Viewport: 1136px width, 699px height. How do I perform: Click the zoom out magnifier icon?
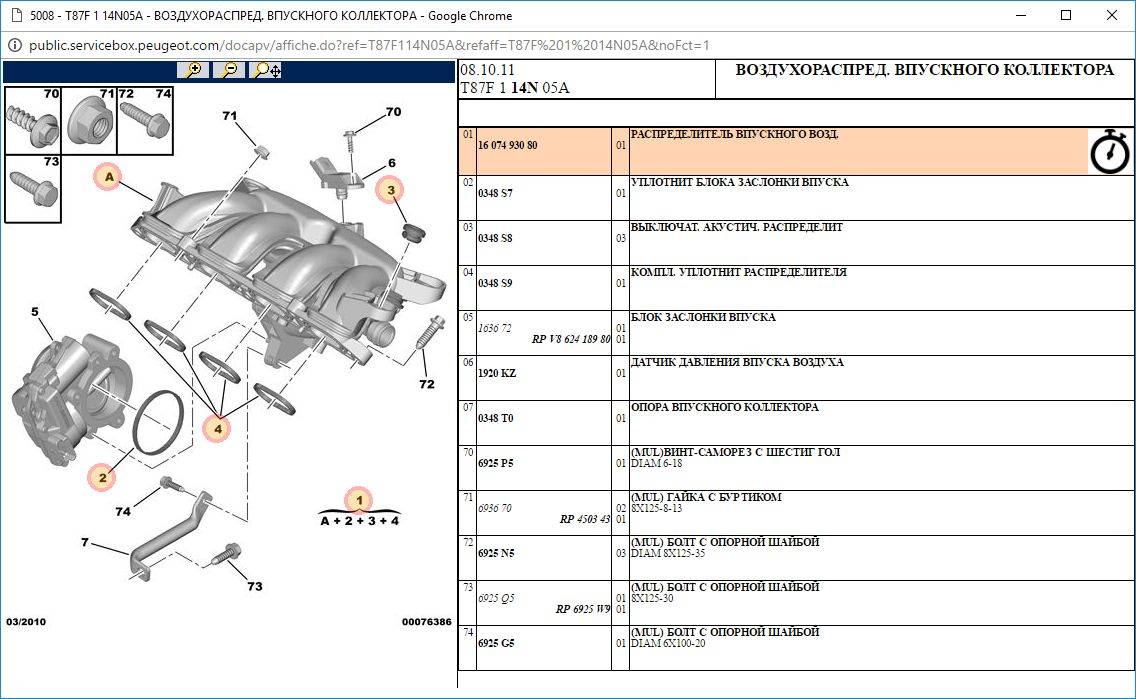(x=229, y=70)
